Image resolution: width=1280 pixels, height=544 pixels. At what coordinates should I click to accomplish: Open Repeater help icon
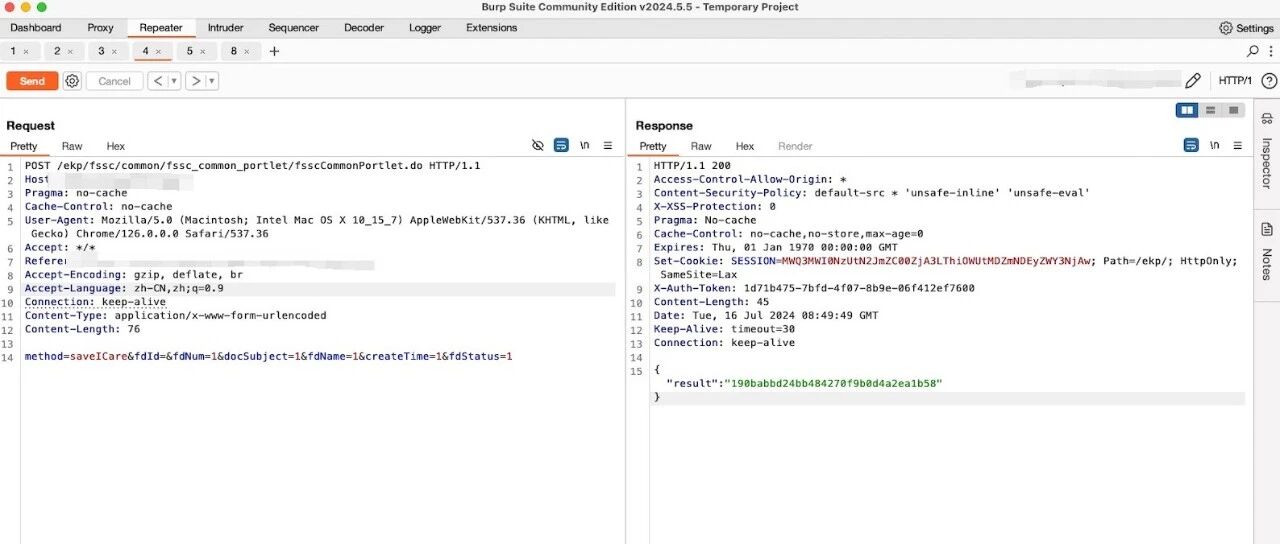[x=1269, y=81]
